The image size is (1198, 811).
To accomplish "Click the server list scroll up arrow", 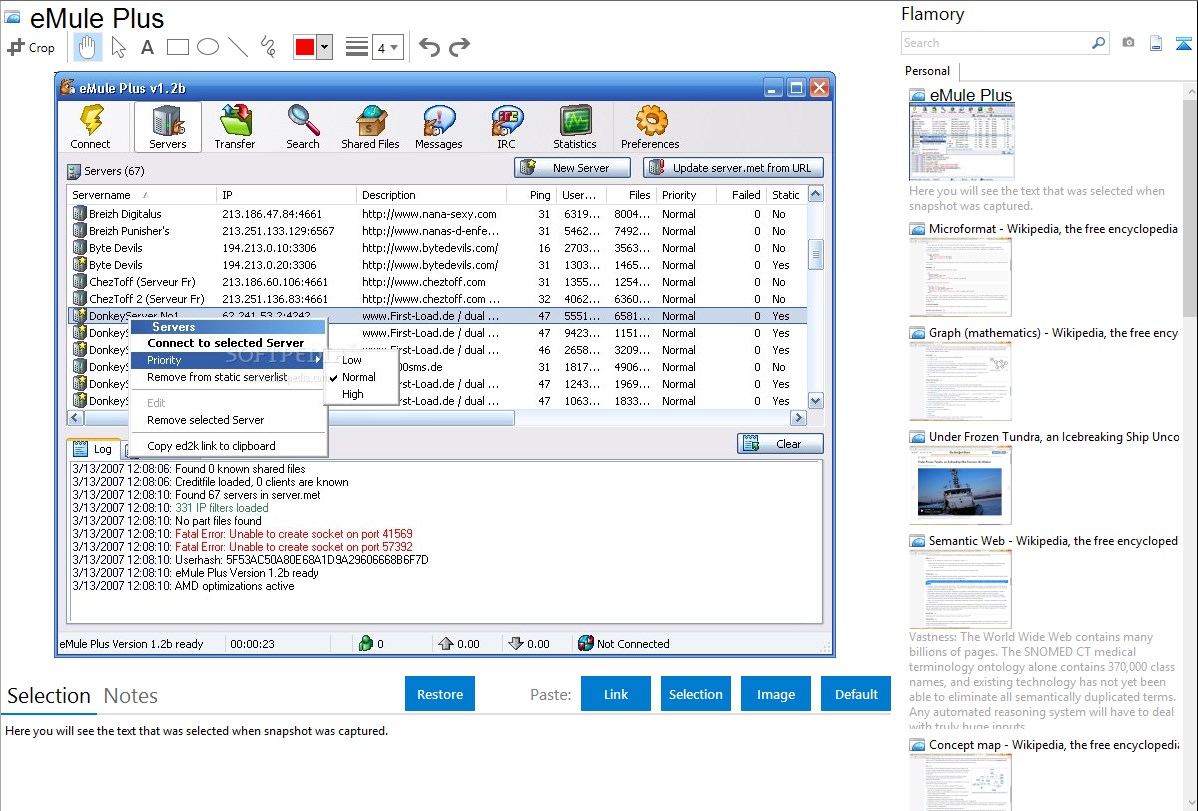I will (816, 194).
